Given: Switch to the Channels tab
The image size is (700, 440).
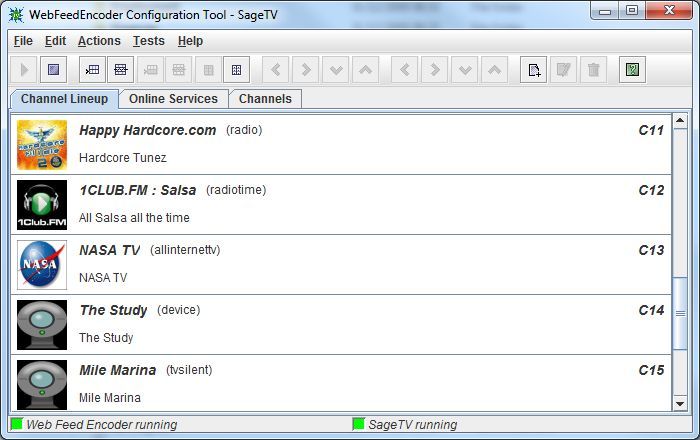Looking at the screenshot, I should [x=265, y=99].
